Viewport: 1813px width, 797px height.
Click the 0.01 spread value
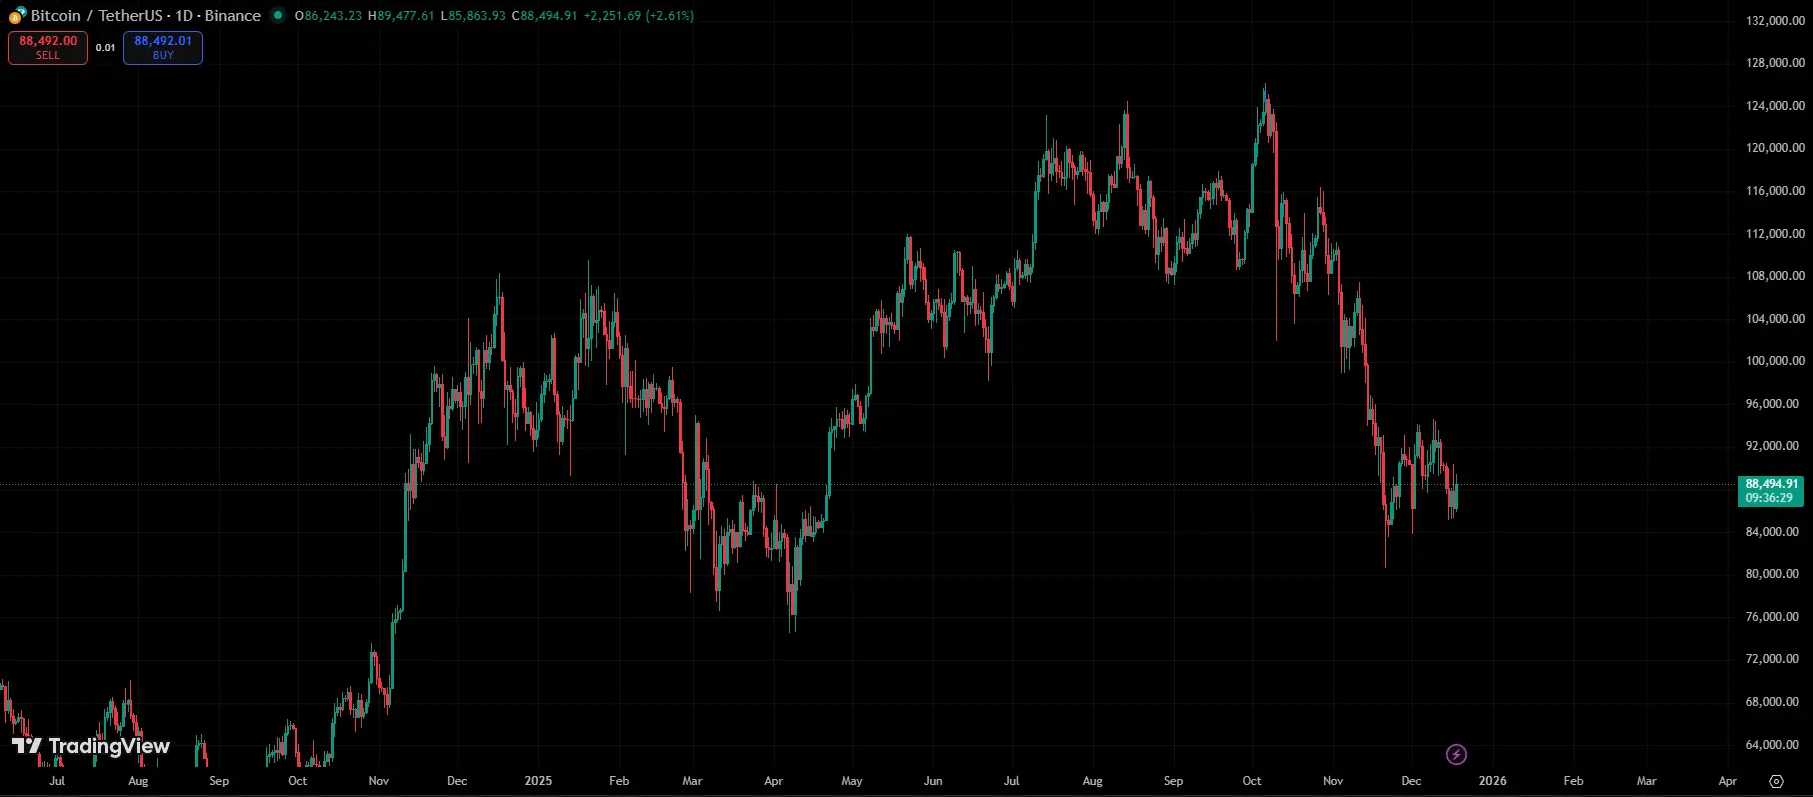pyautogui.click(x=105, y=47)
